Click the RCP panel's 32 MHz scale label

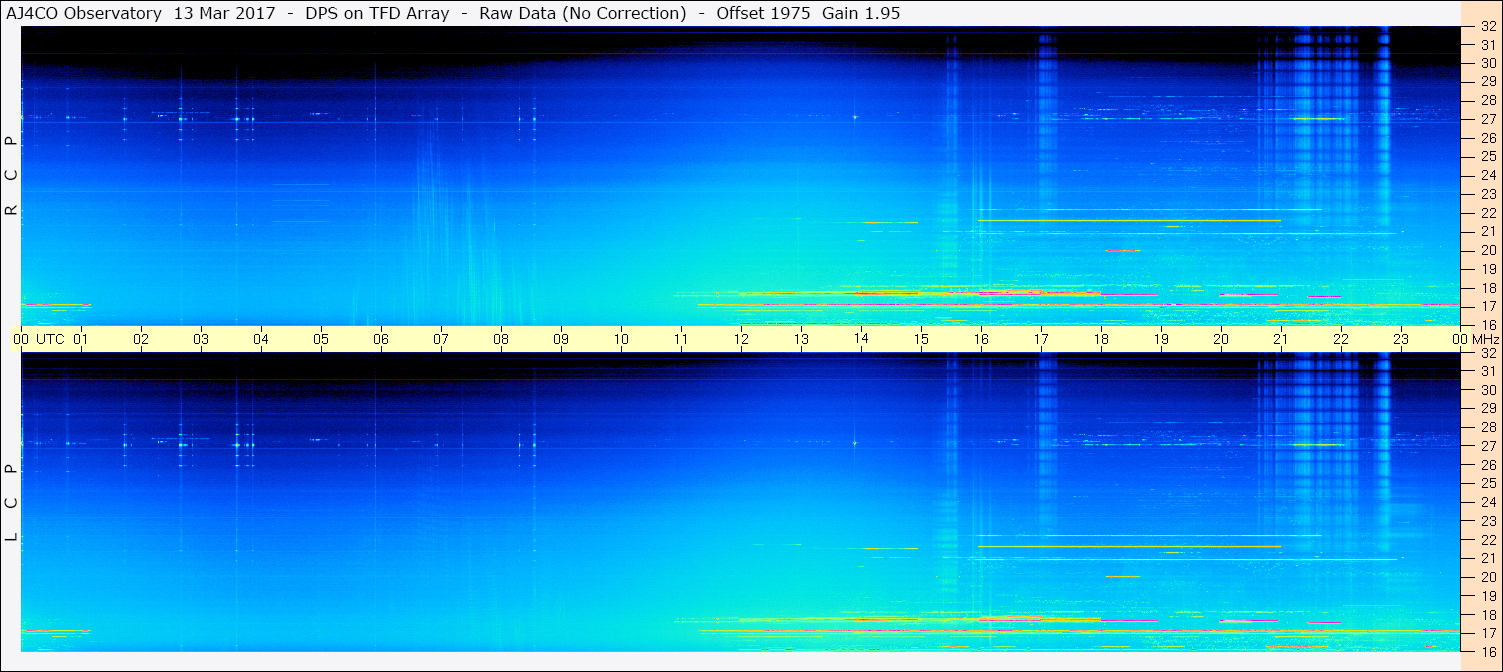point(1488,26)
